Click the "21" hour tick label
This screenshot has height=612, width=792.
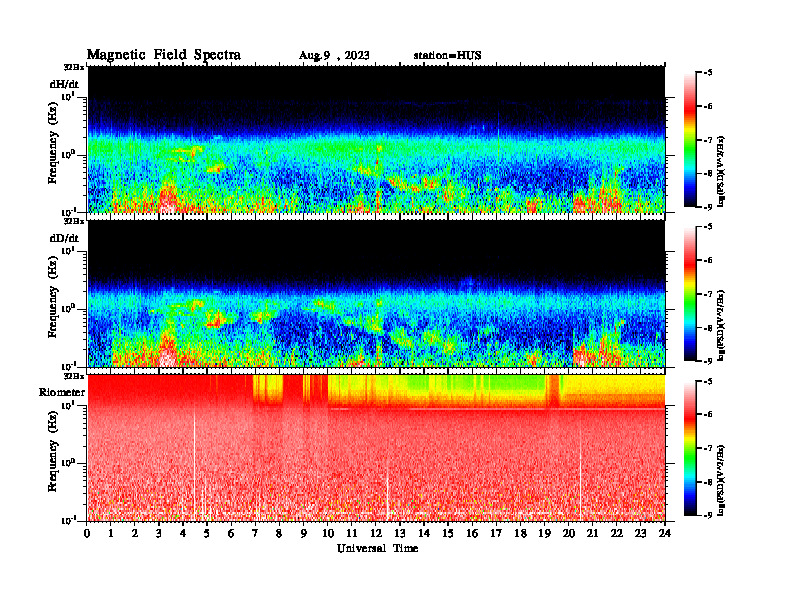pyautogui.click(x=592, y=533)
